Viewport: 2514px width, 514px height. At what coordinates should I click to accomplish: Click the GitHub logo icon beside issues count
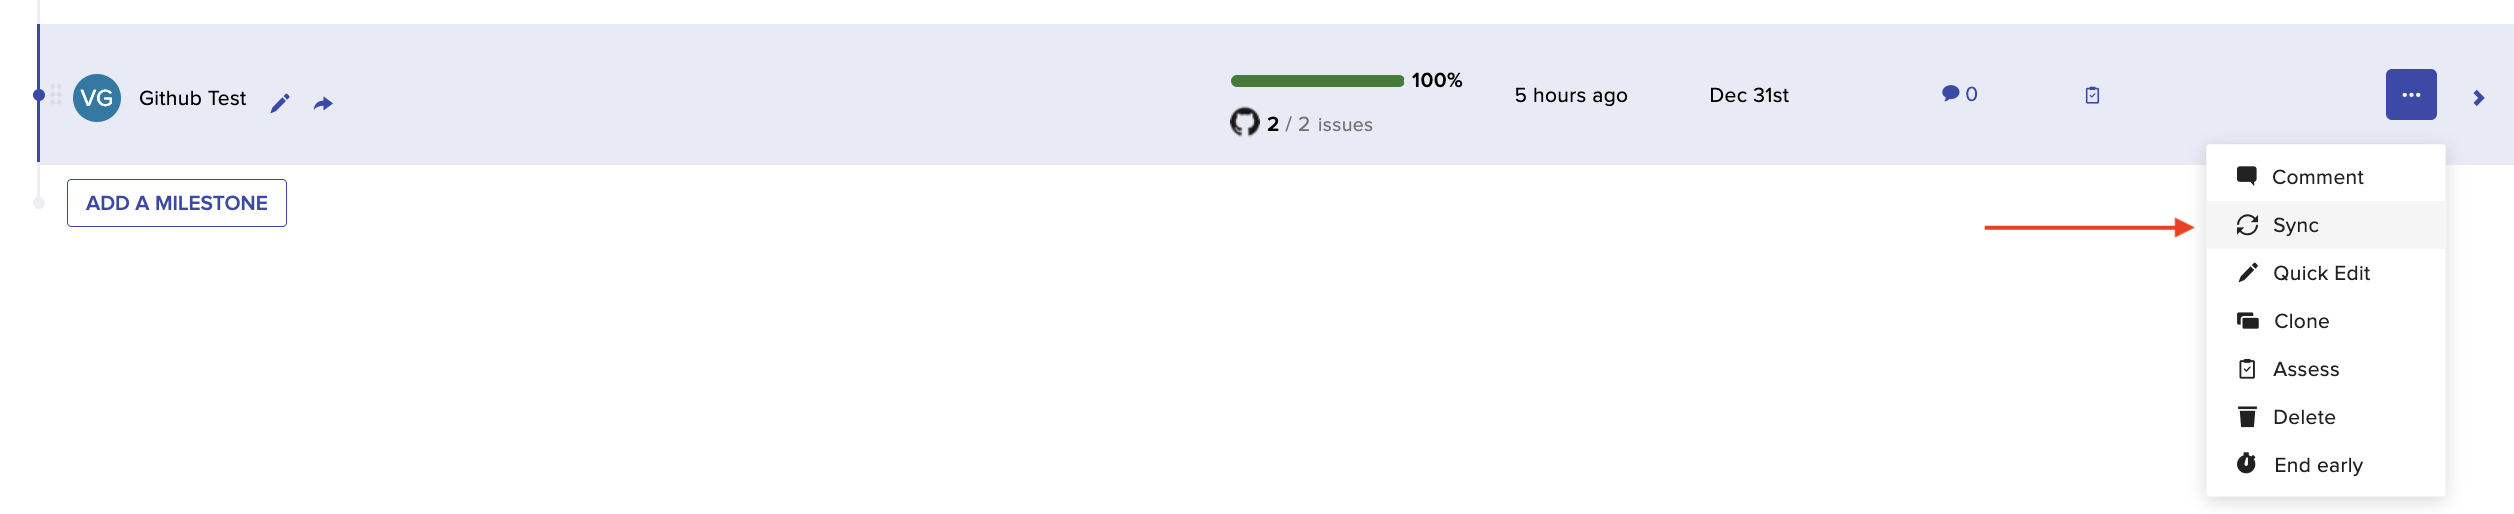(1244, 122)
